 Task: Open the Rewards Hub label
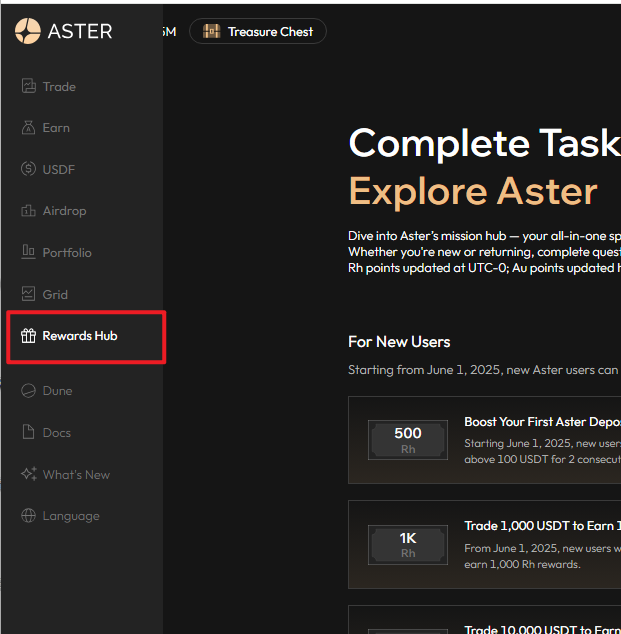tap(80, 336)
